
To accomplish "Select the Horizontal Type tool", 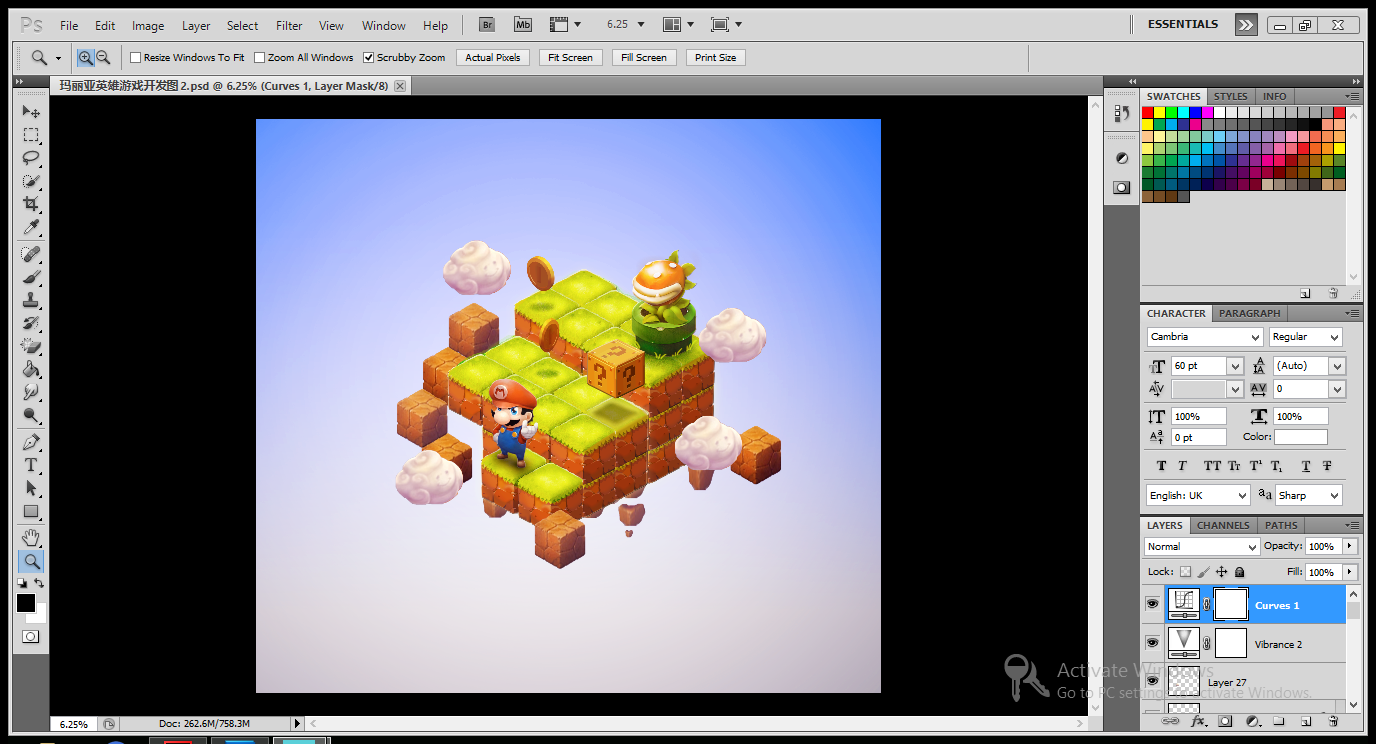I will (x=31, y=465).
